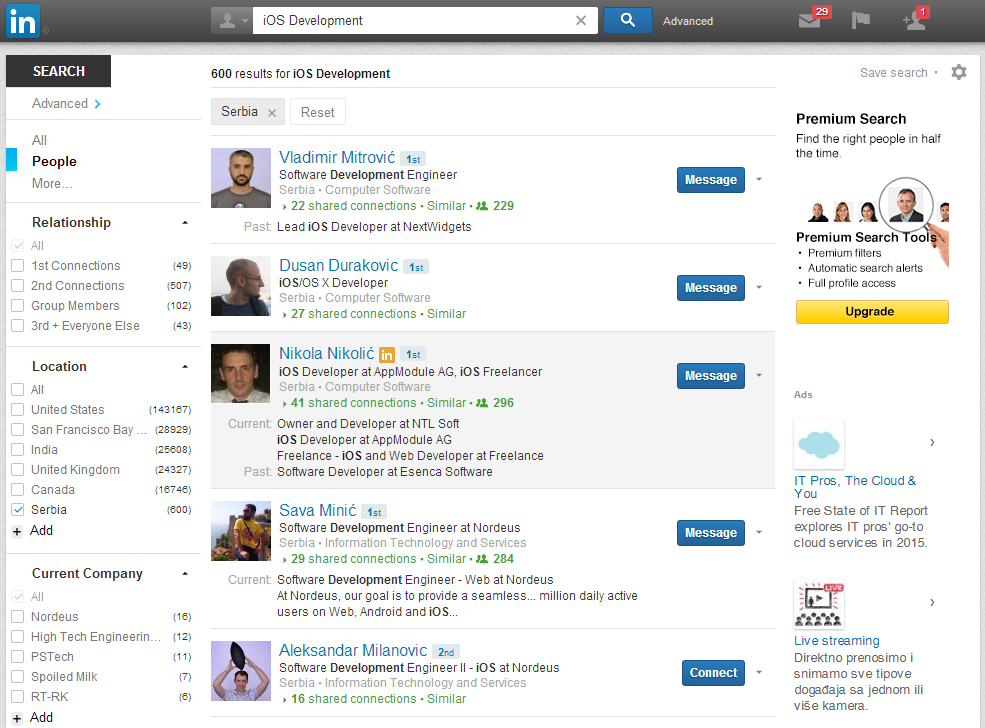Open the search type dropdown
This screenshot has height=728, width=985.
click(231, 20)
